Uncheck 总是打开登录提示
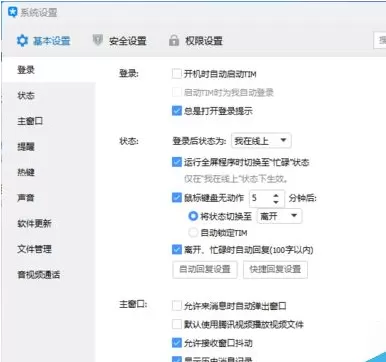This screenshot has height=362, width=386. tap(177, 111)
